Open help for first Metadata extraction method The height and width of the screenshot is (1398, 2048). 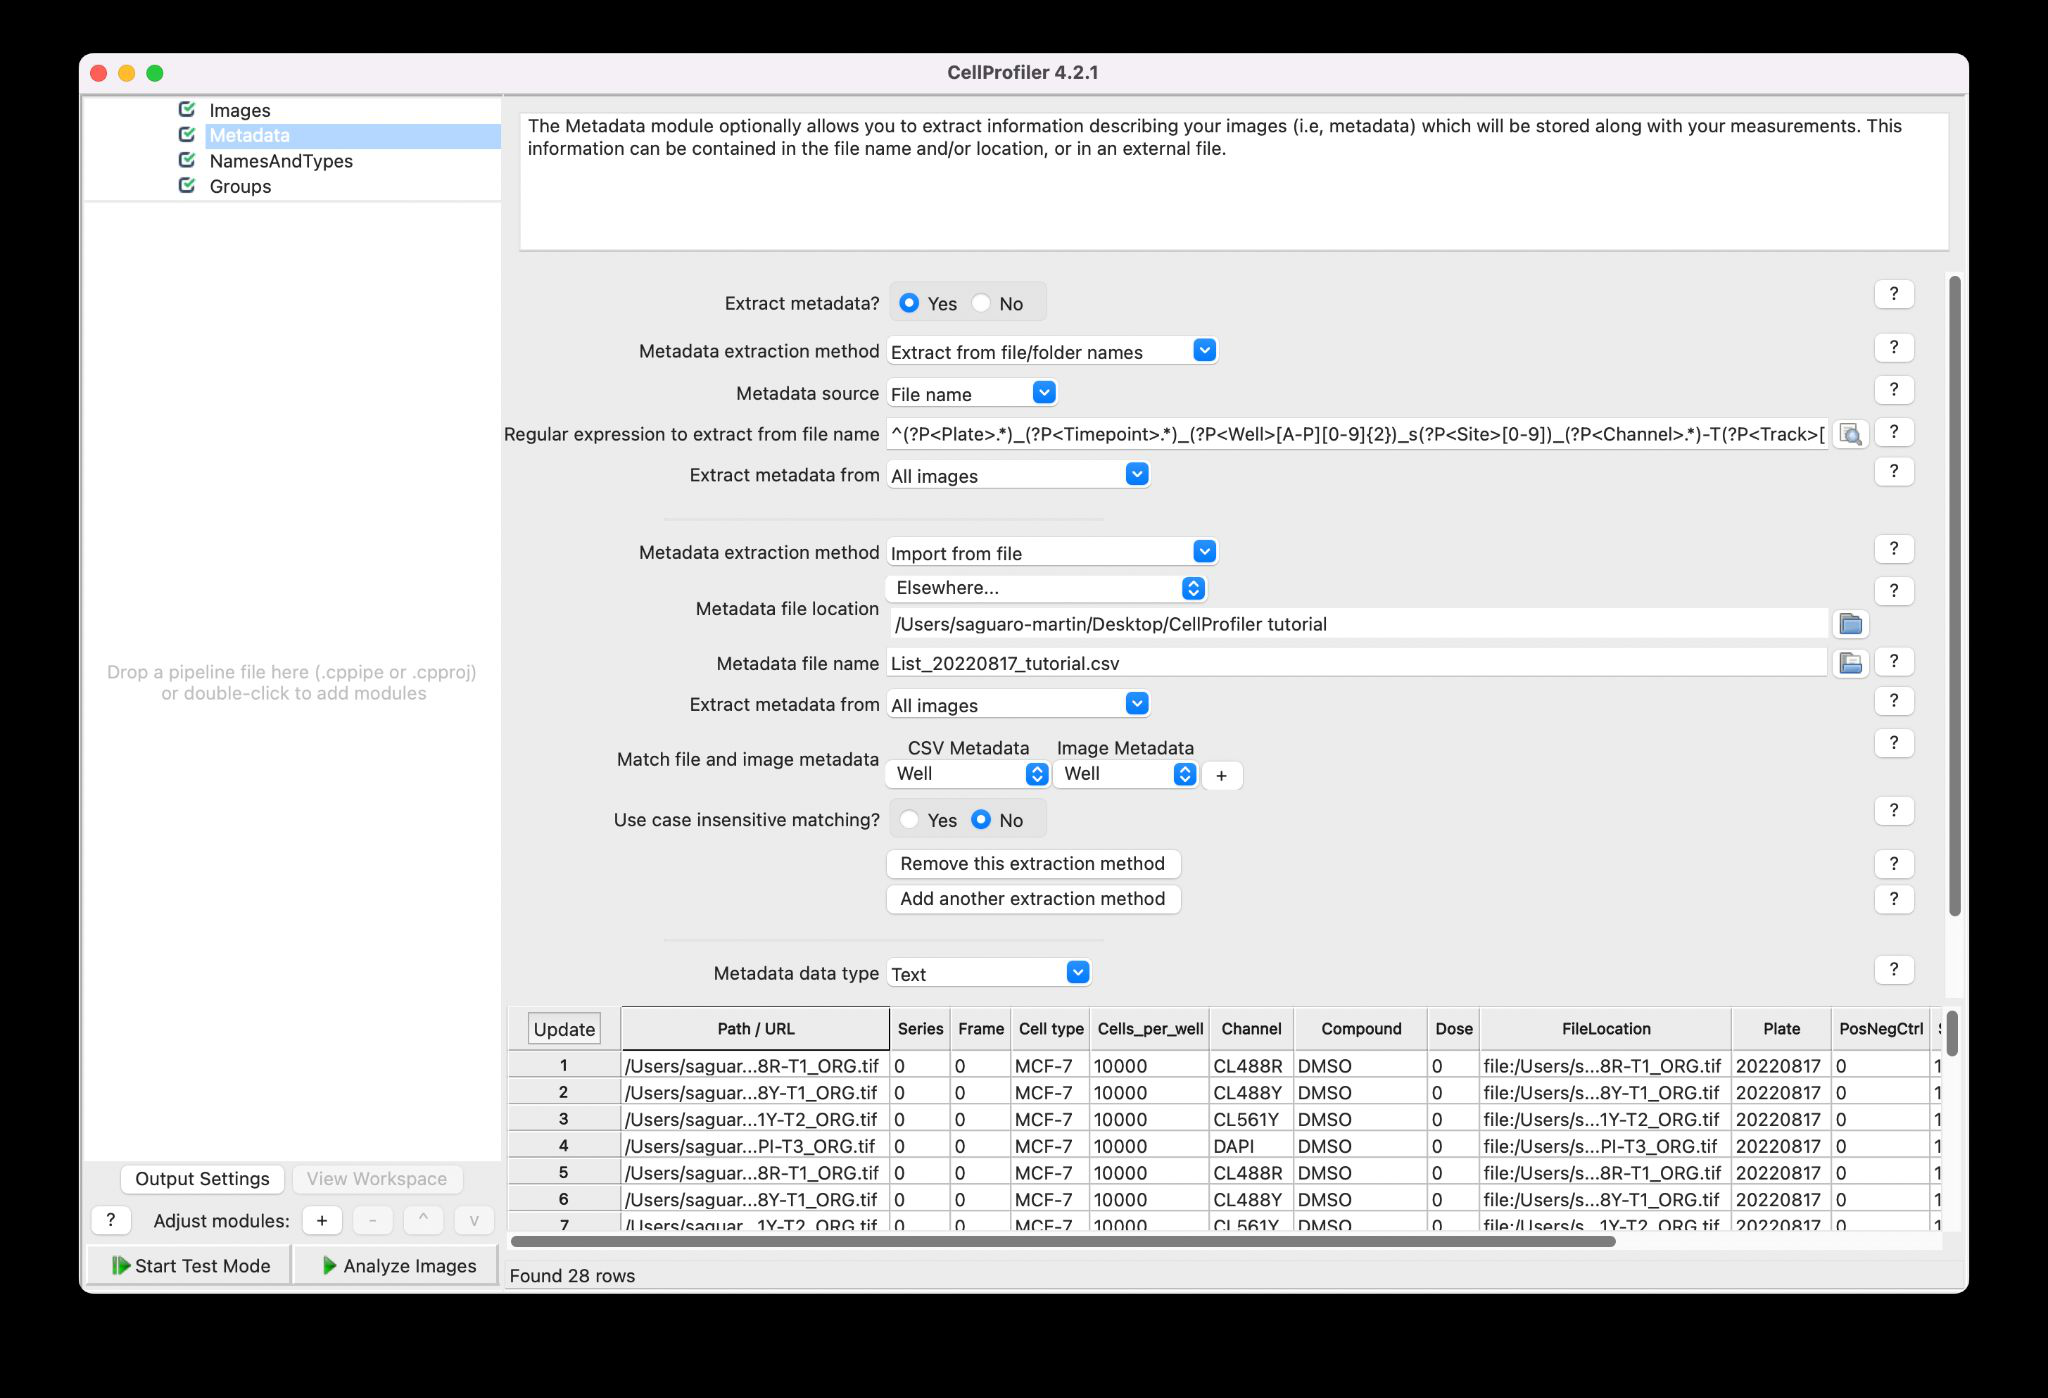(1894, 347)
